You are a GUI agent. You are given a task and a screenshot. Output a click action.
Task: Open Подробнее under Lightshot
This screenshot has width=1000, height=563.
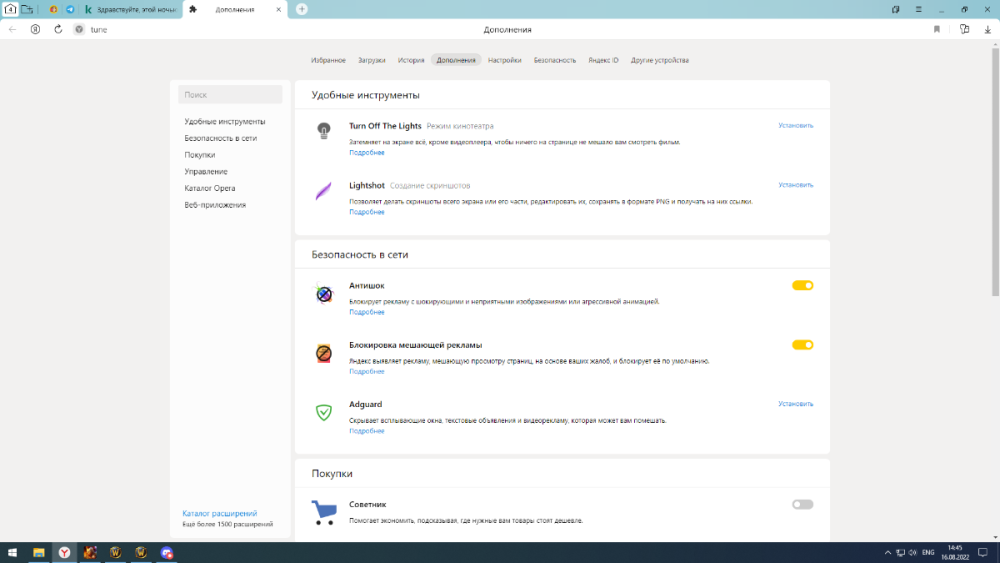pos(367,212)
